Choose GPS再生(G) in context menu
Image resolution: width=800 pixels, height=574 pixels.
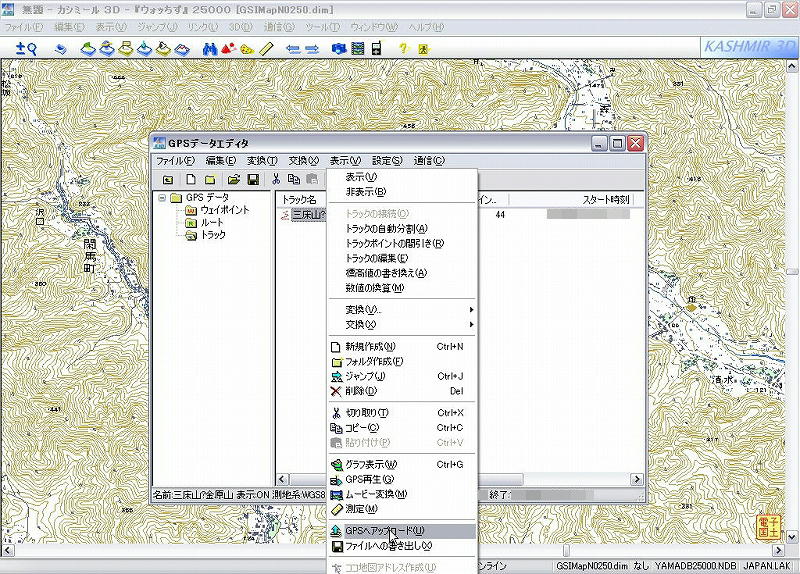click(403, 480)
